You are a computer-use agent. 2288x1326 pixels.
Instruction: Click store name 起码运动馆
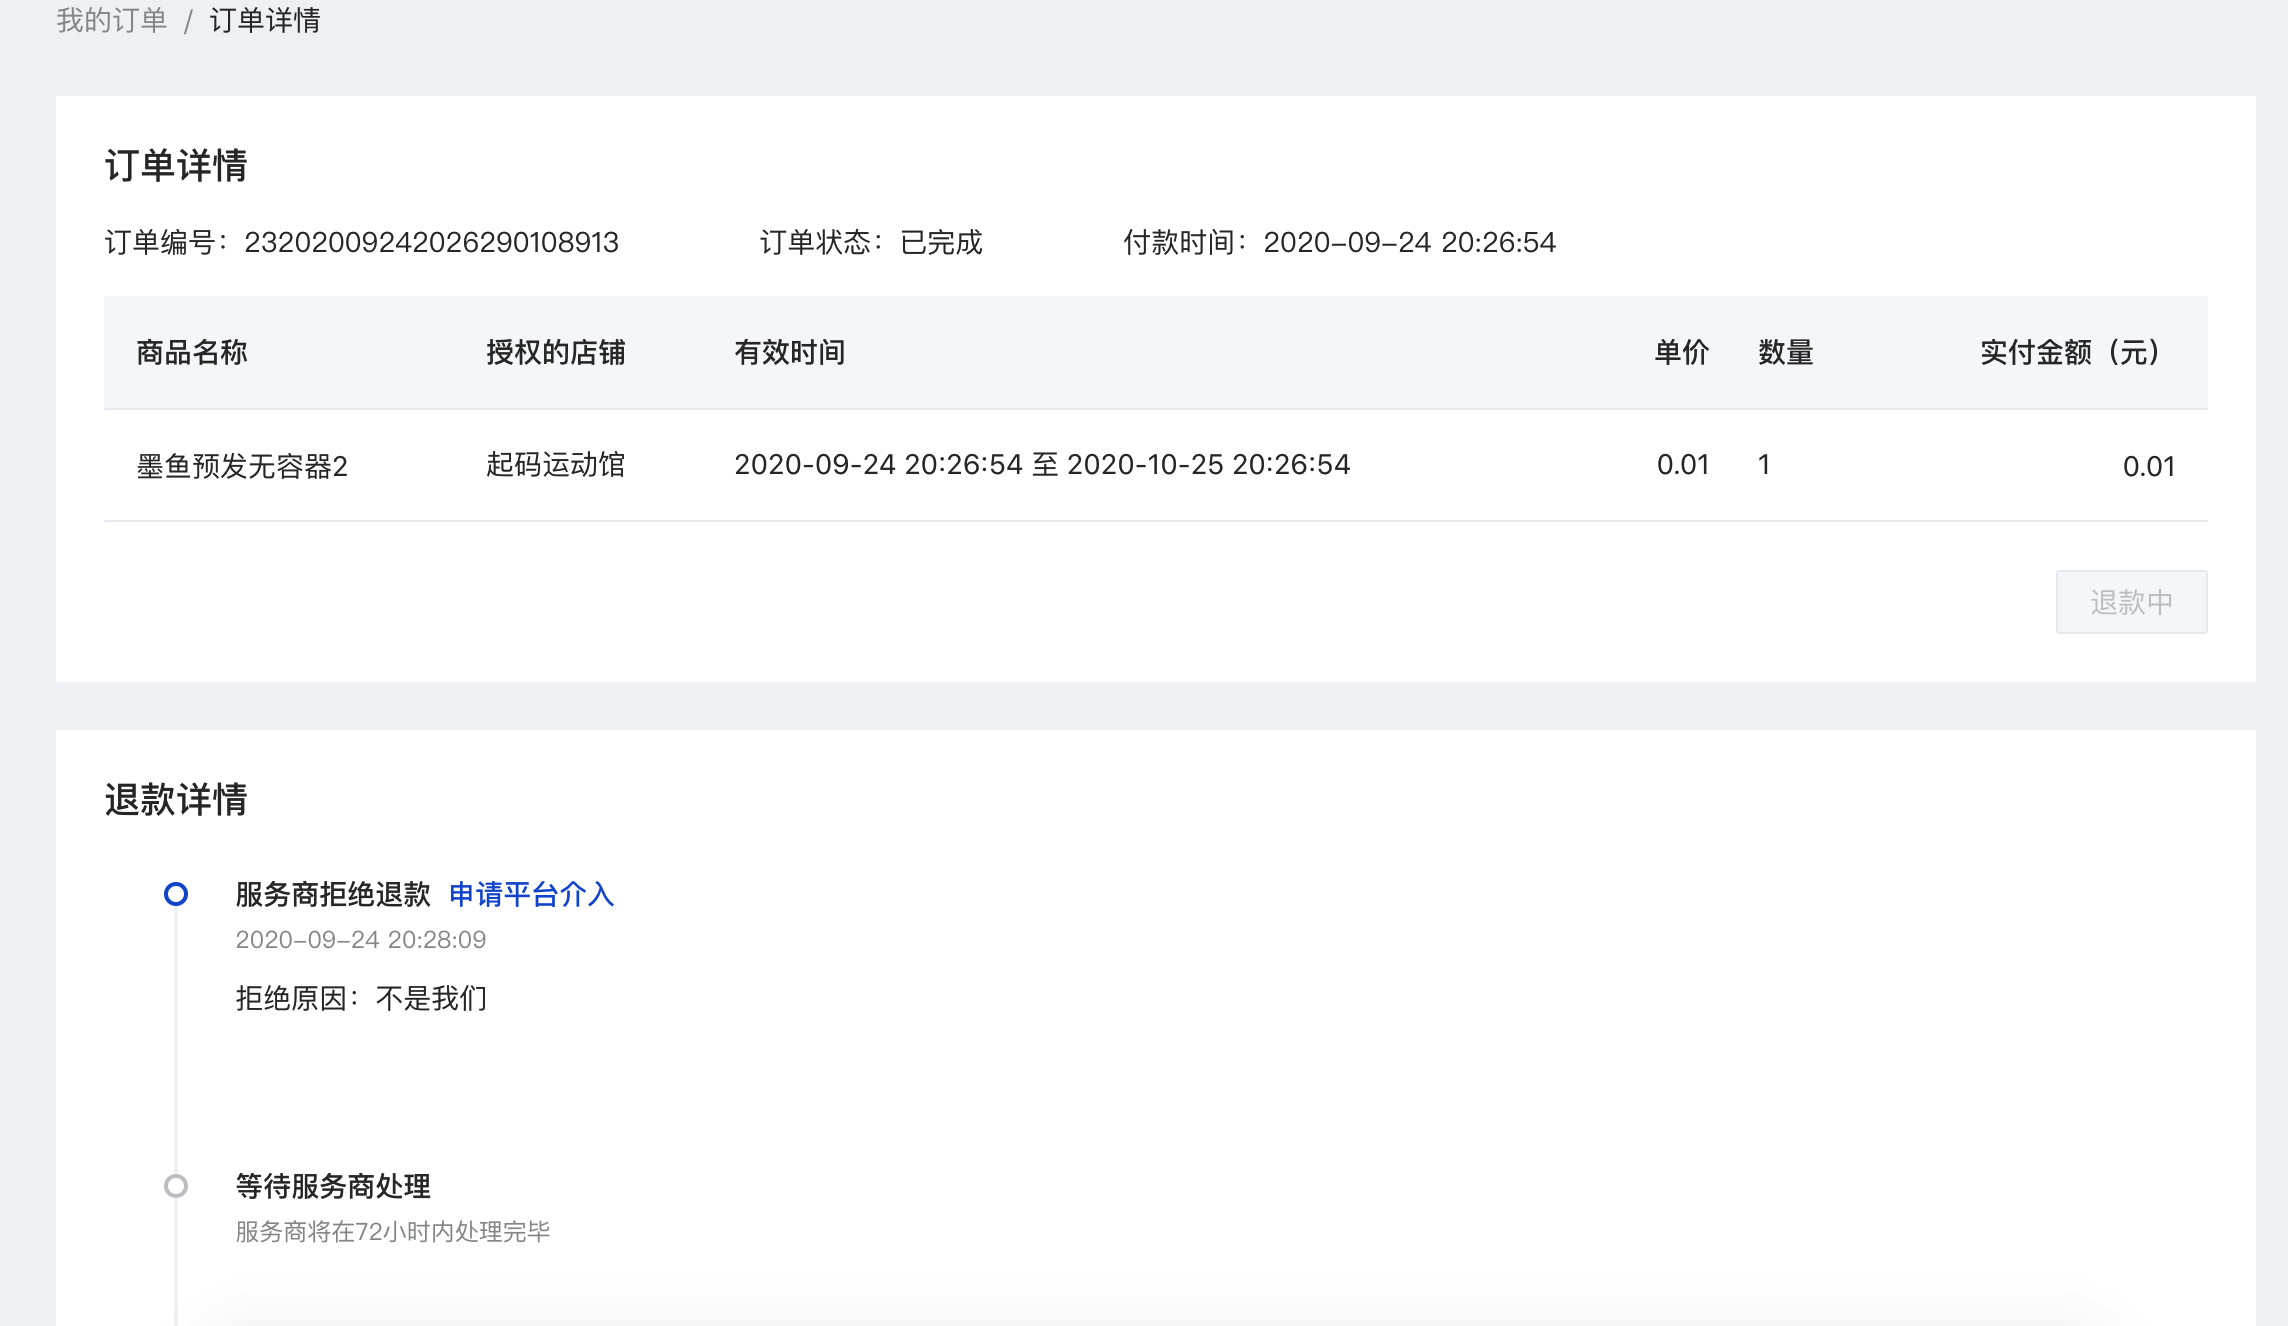[x=555, y=464]
